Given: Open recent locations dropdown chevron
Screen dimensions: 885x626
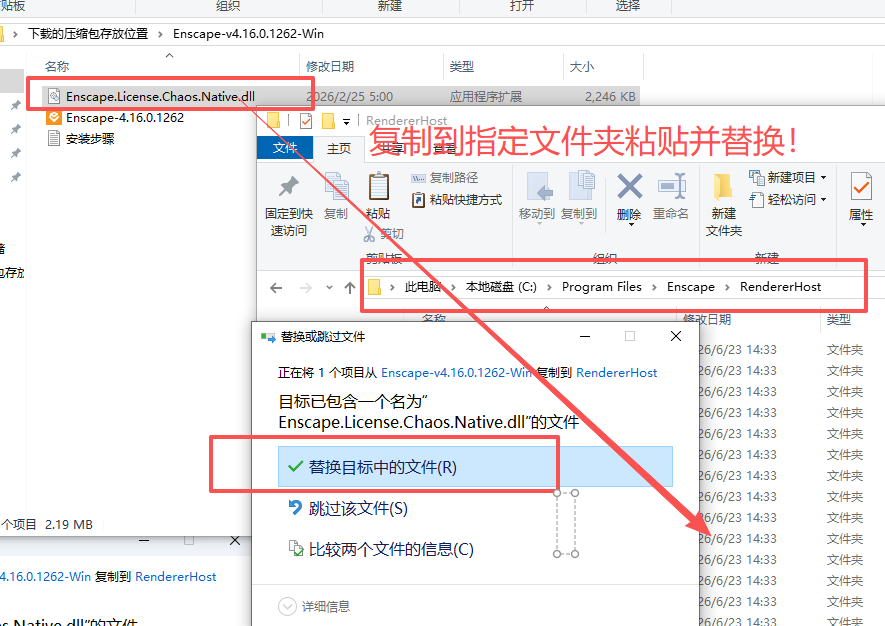Looking at the screenshot, I should 329,287.
